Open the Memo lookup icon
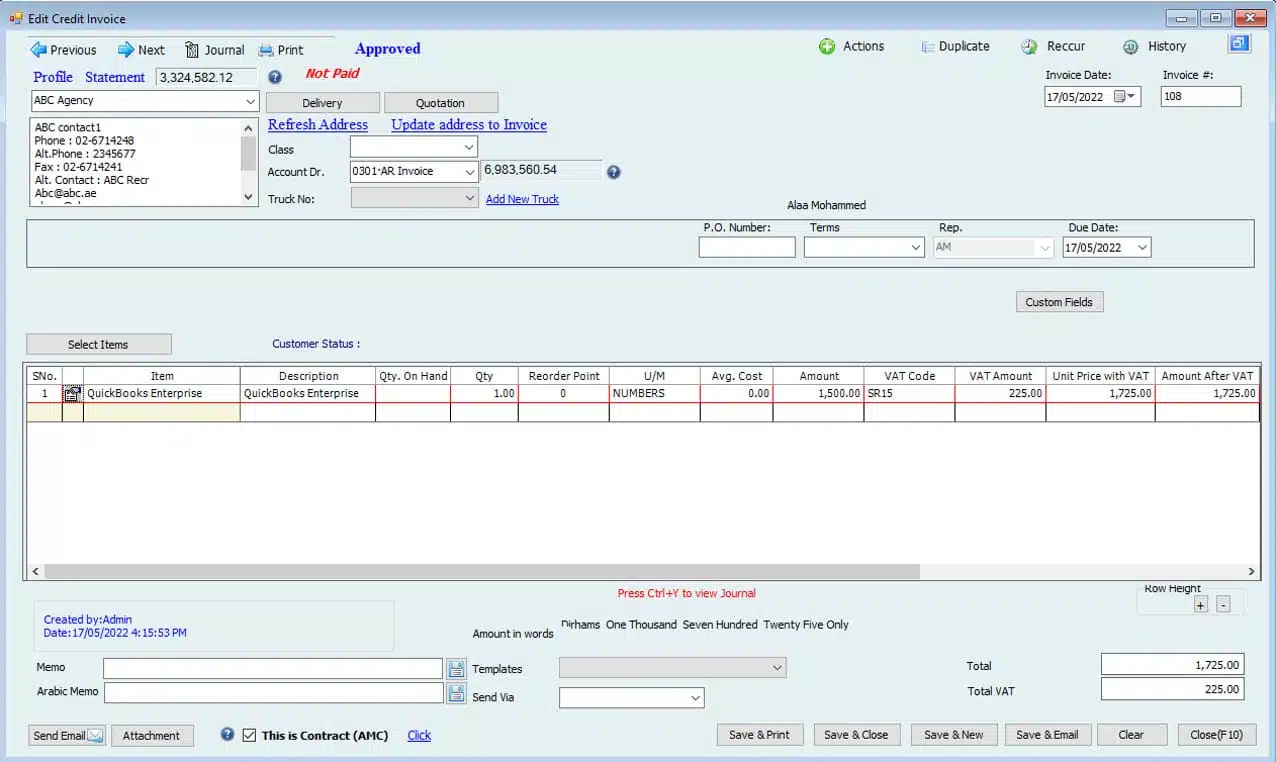This screenshot has width=1276, height=762. [456, 668]
